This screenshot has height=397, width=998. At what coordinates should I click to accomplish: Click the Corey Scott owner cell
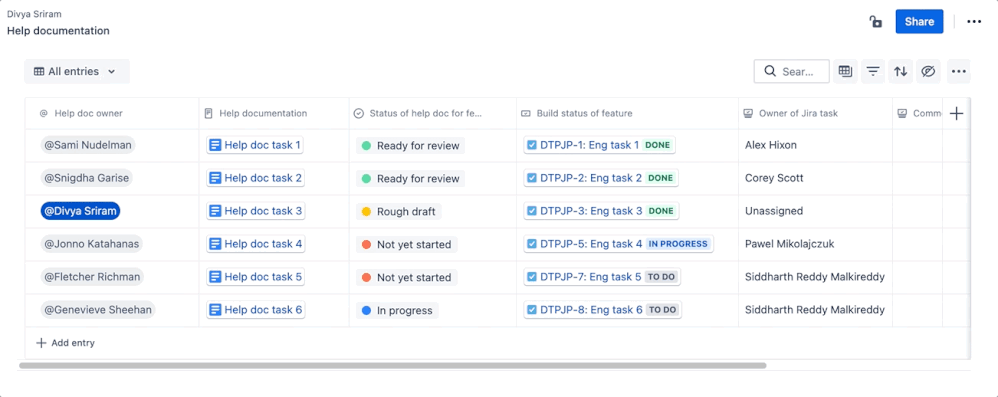(815, 178)
